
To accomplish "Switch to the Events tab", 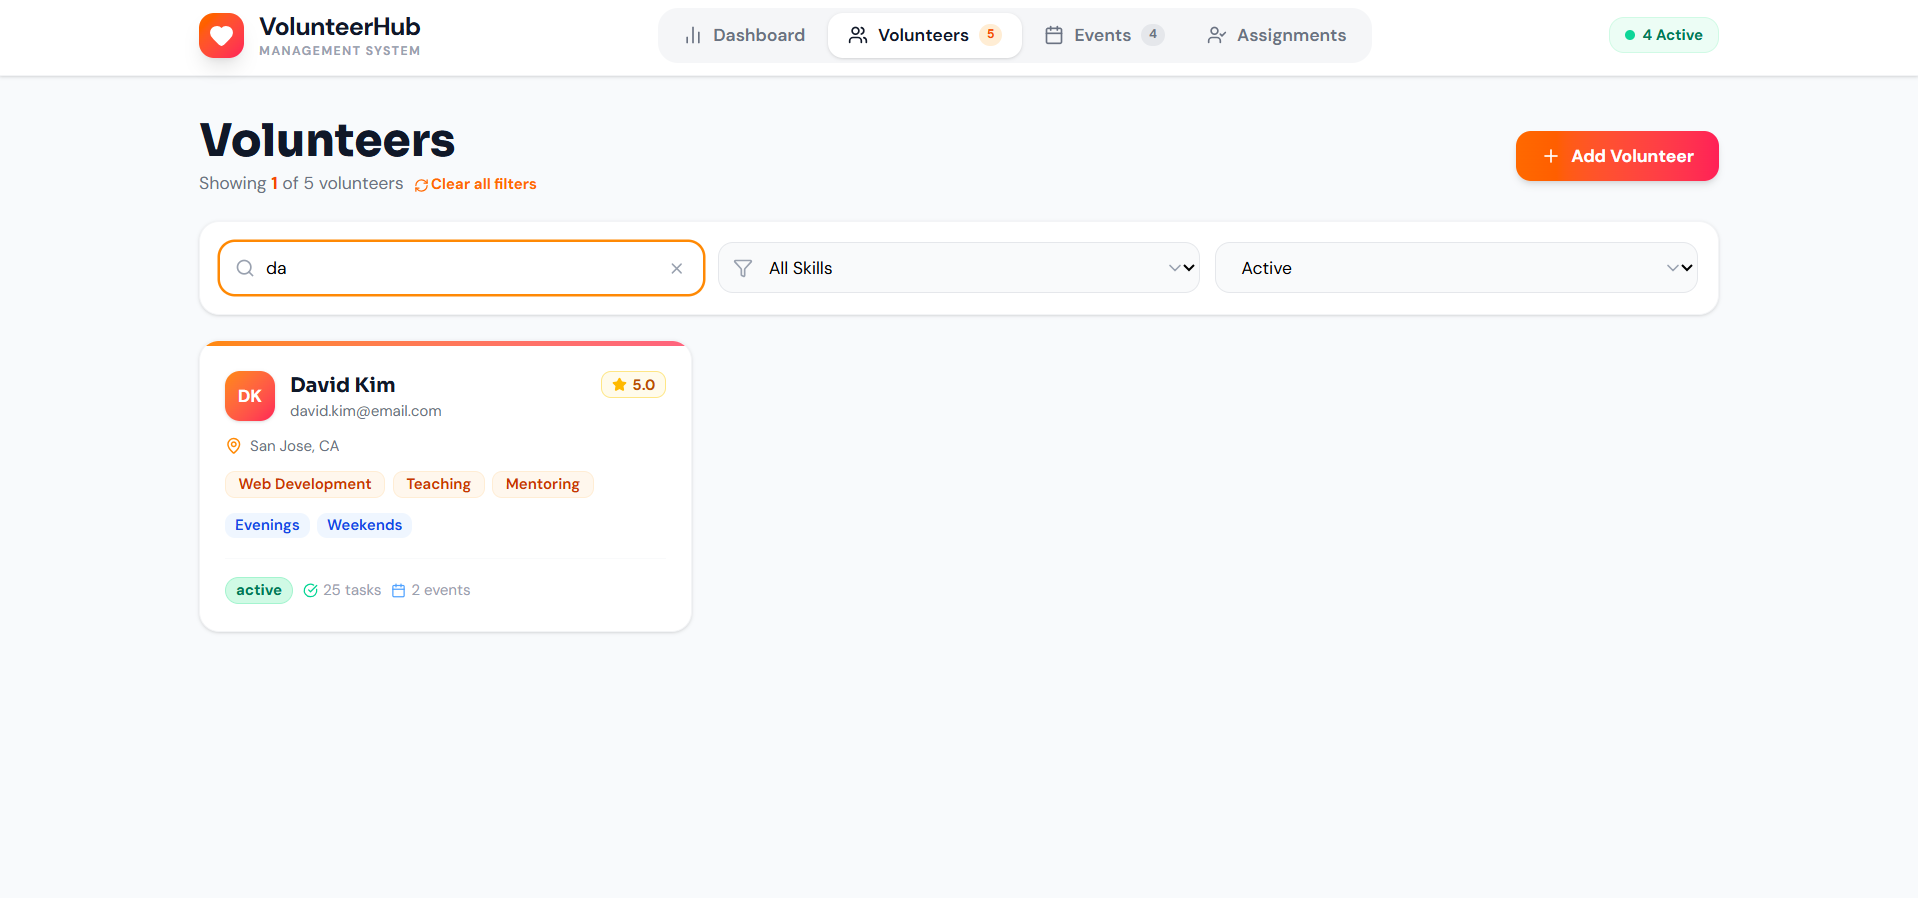I will pyautogui.click(x=1103, y=36).
